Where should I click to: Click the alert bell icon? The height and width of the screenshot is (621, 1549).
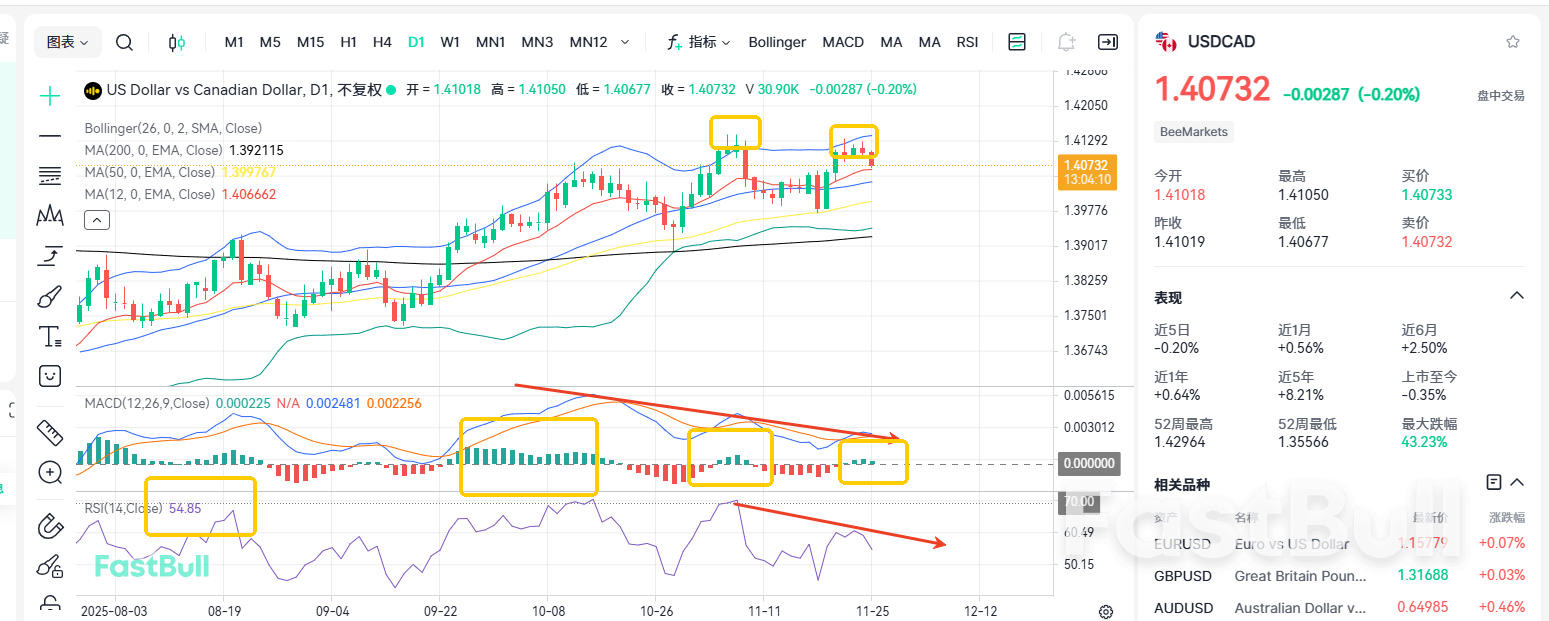tap(1065, 42)
